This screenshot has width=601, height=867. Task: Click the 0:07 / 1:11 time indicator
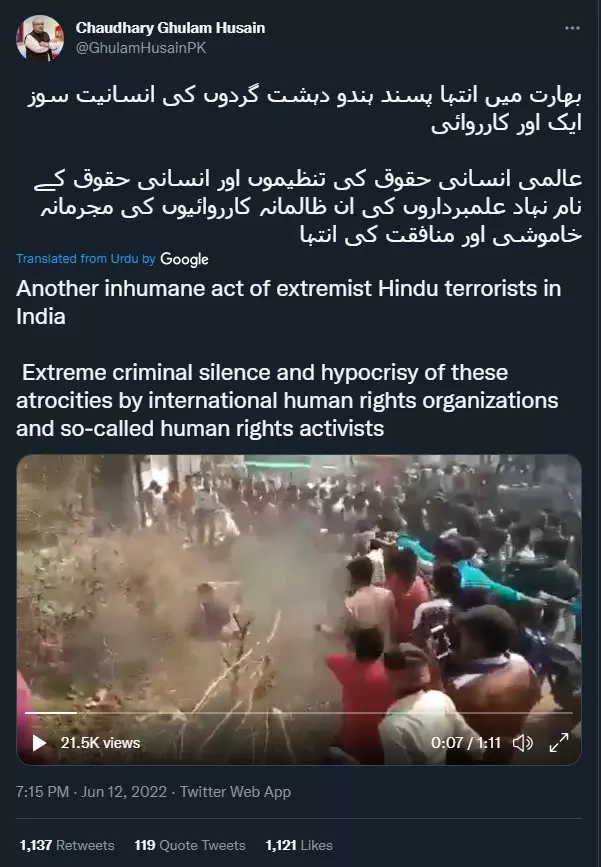click(466, 743)
